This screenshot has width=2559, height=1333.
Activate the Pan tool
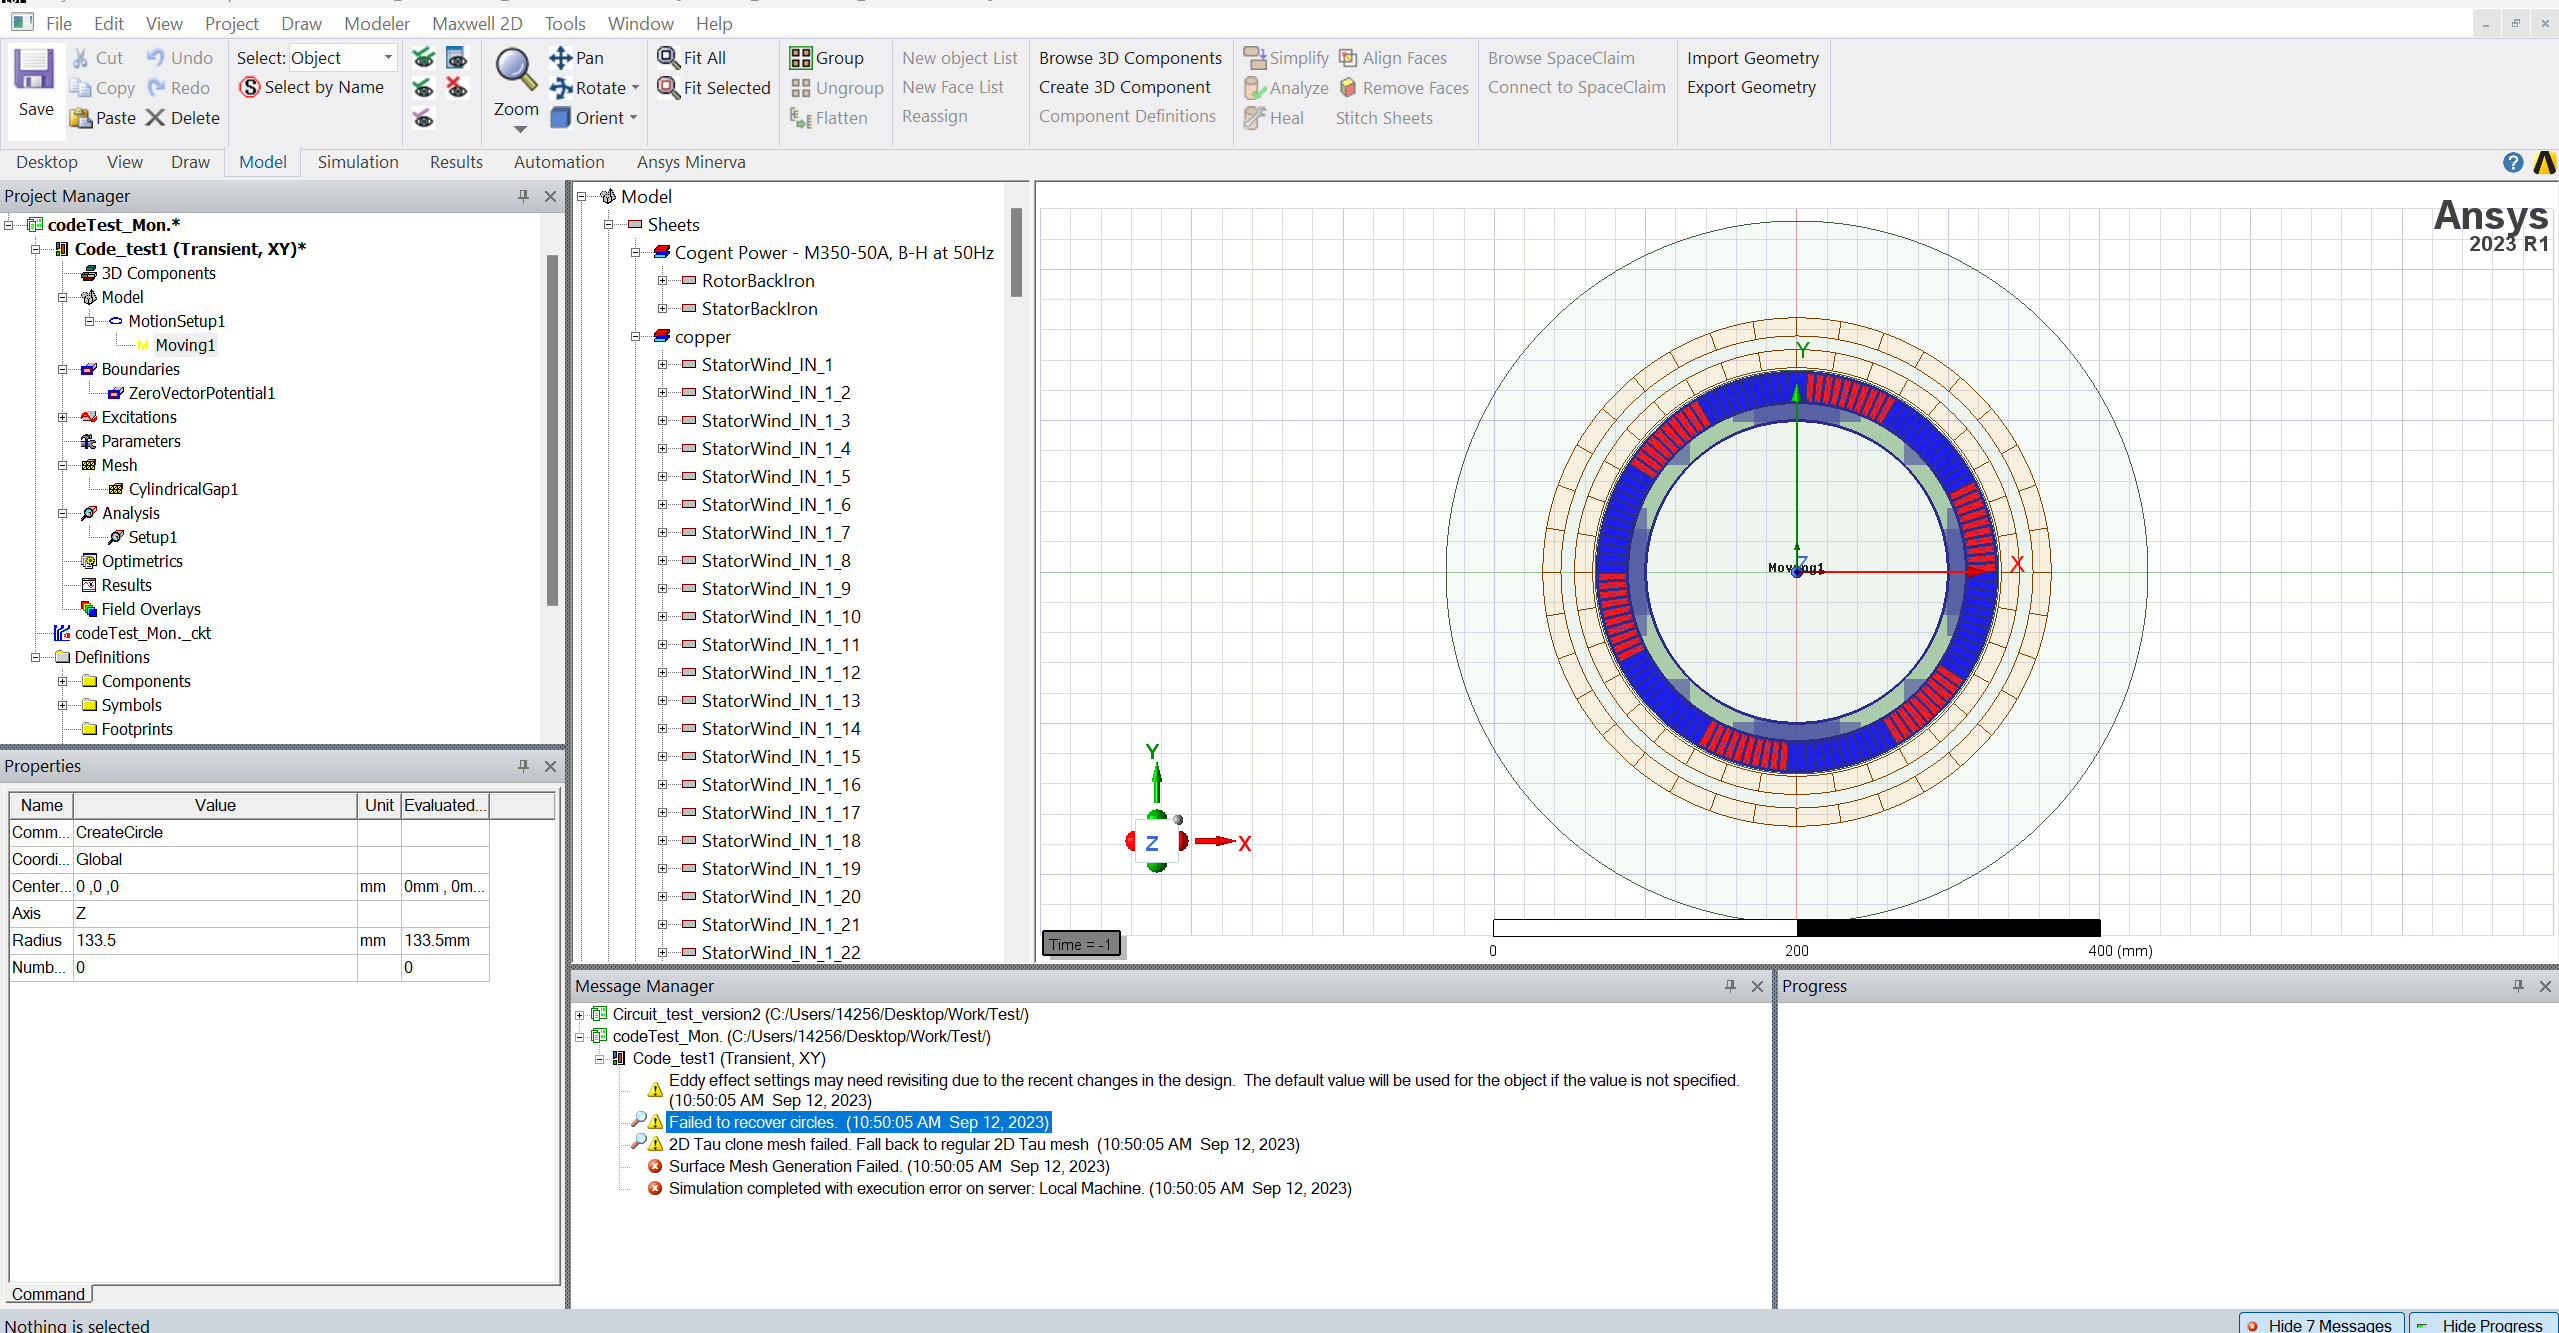[x=561, y=58]
